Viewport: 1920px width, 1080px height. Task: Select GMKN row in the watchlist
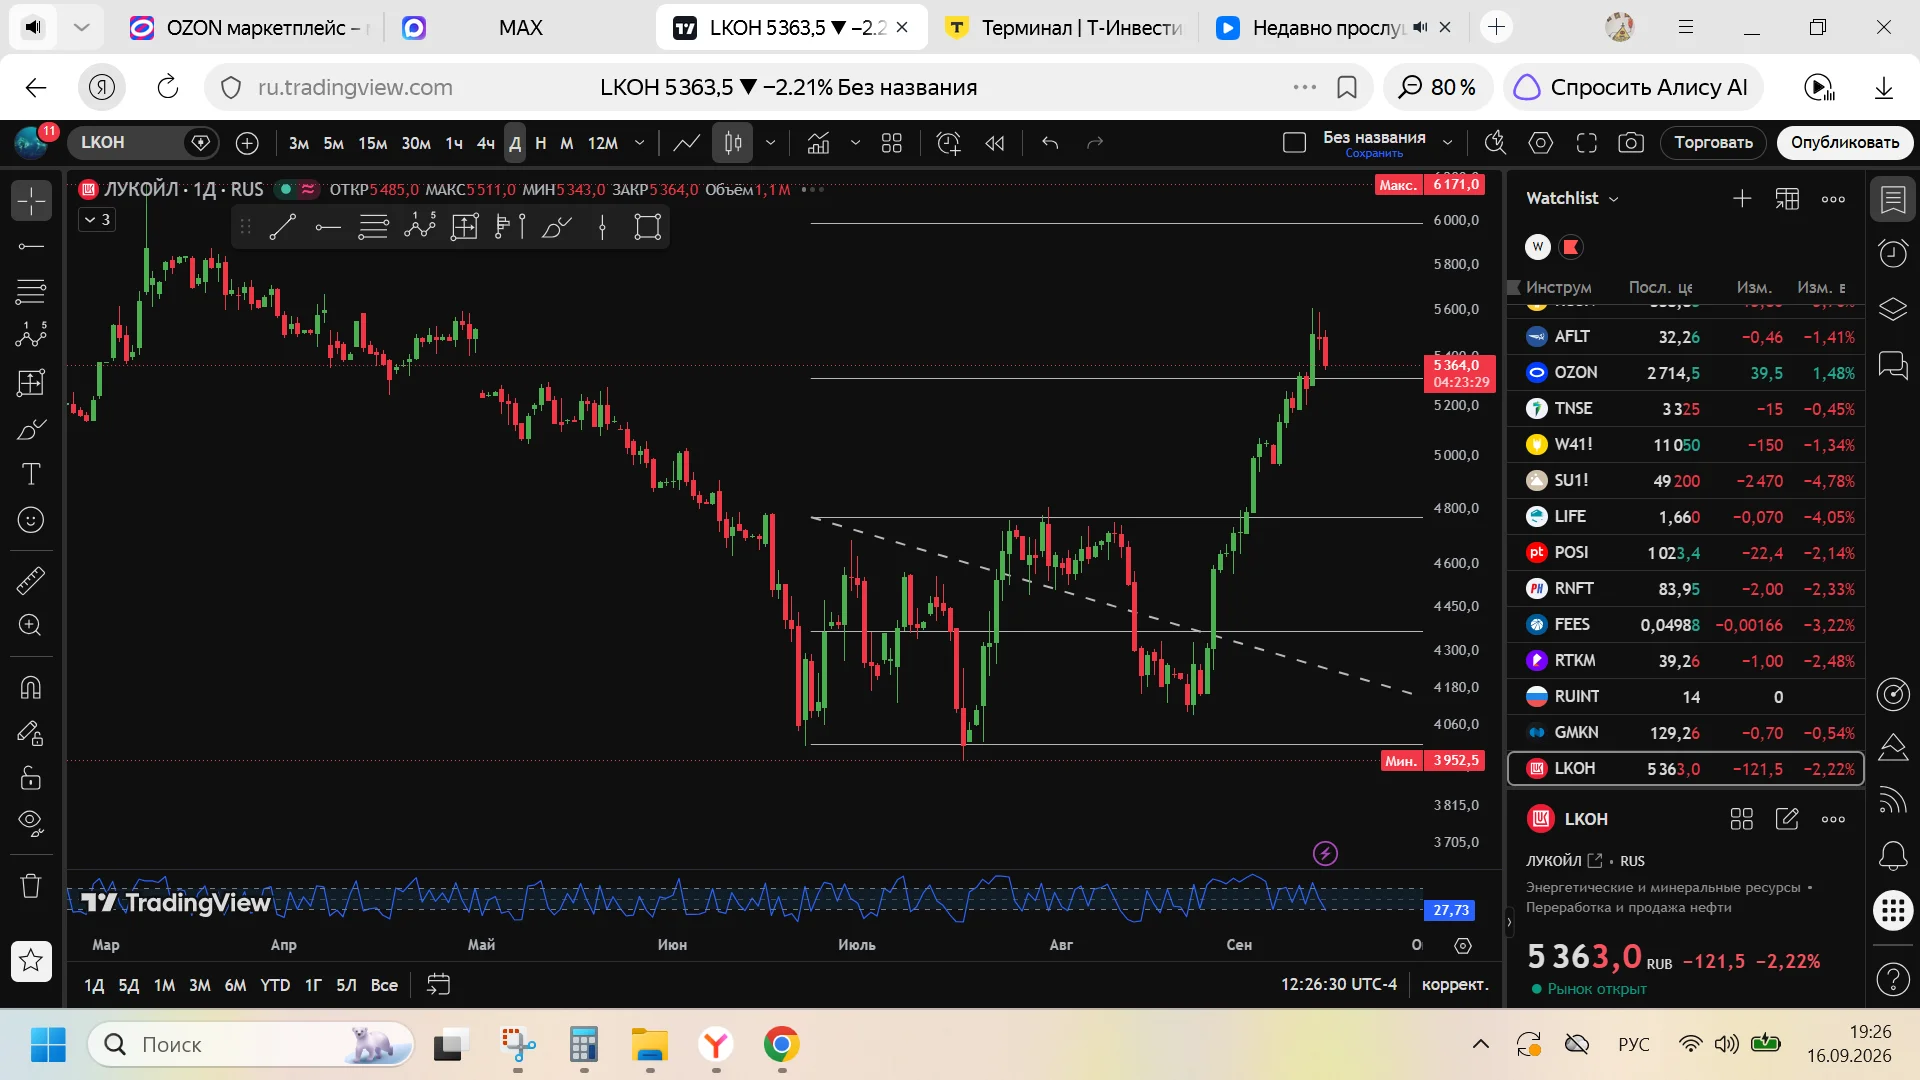(x=1686, y=733)
